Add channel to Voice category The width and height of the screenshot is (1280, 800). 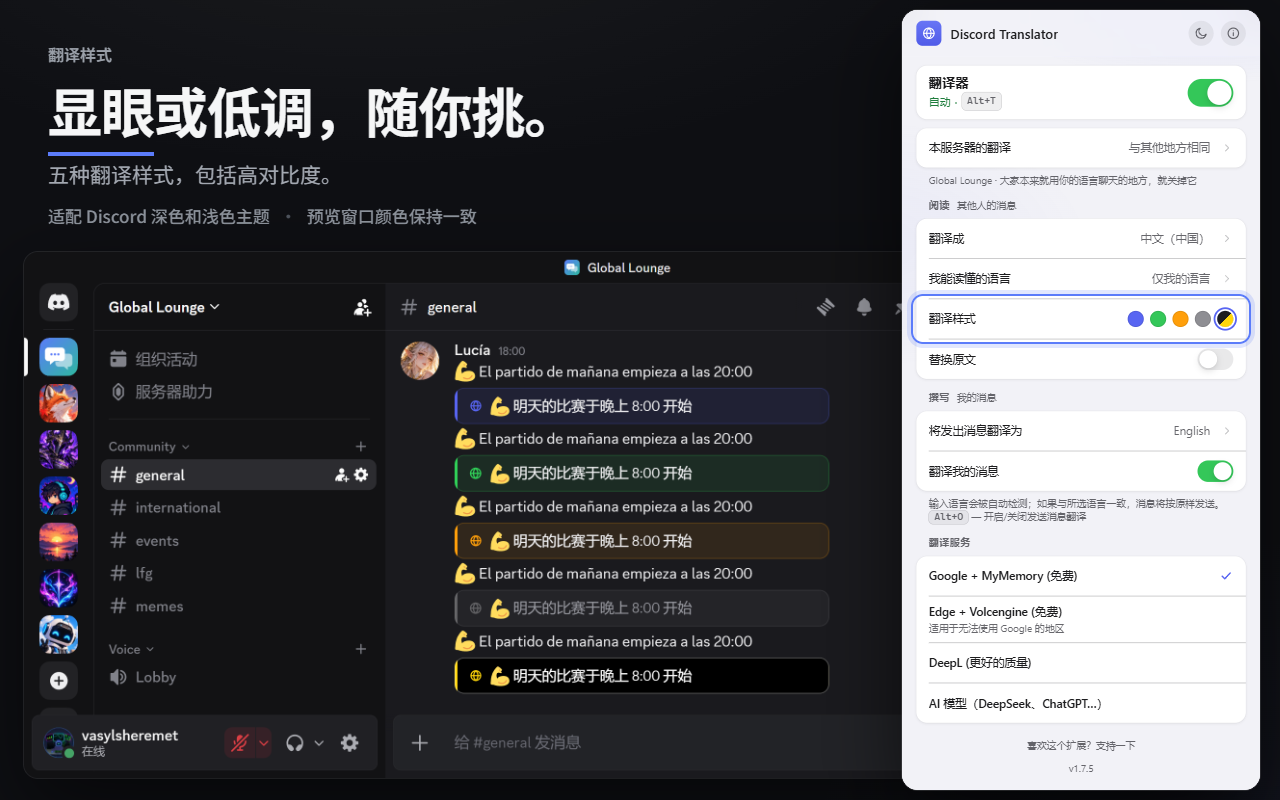click(x=361, y=649)
